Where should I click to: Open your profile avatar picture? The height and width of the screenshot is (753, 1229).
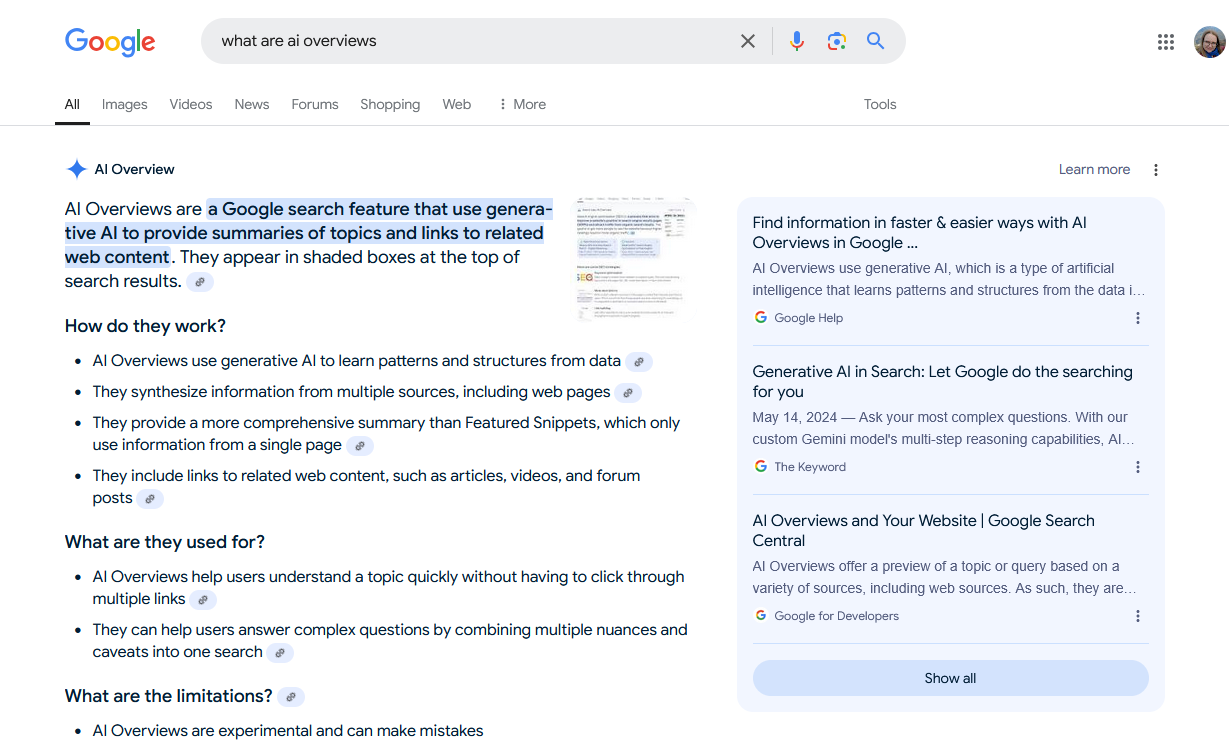point(1210,42)
